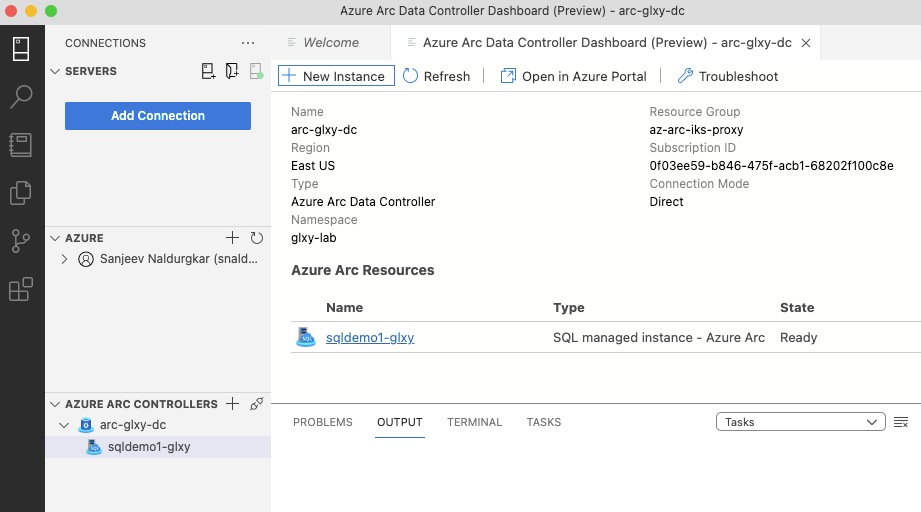The image size is (921, 512).
Task: Add an Azure account with plus icon
Action: (233, 238)
